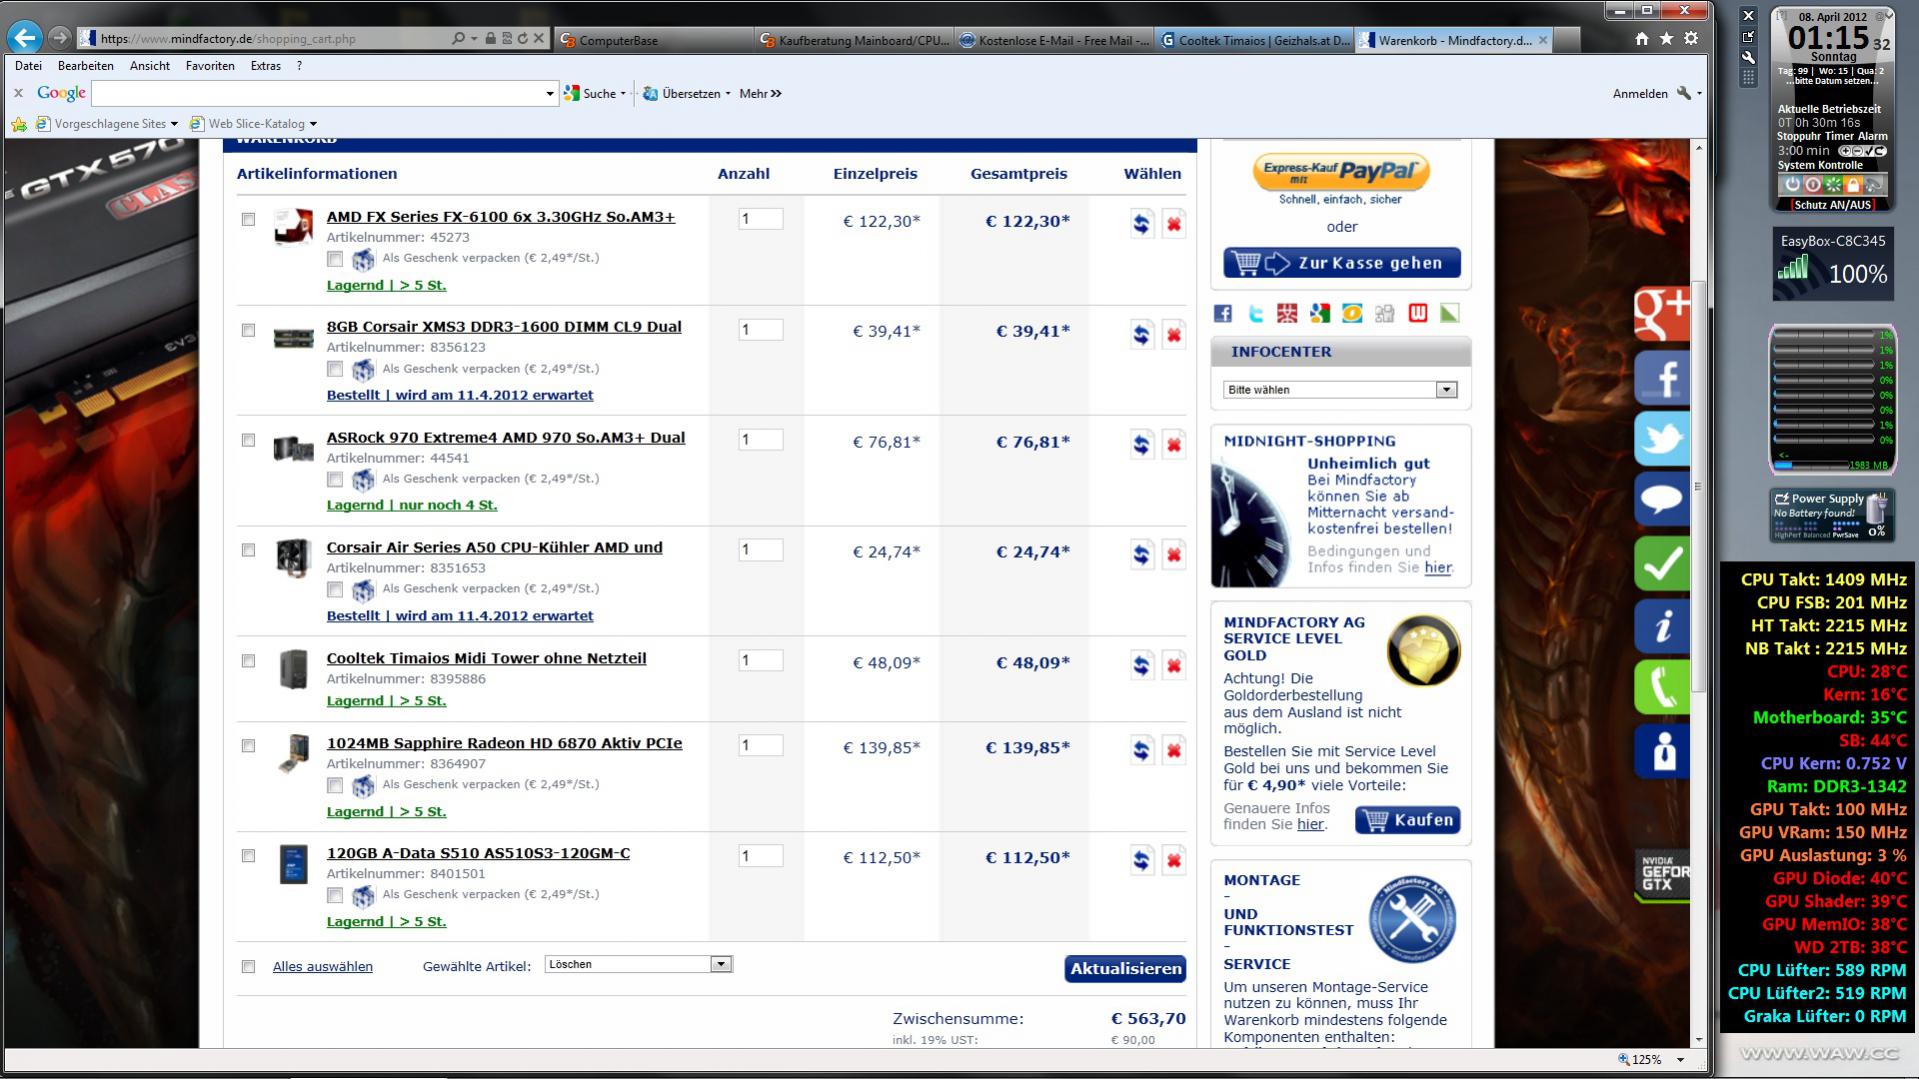Share via small Twitter icon below checkout
This screenshot has height=1079, width=1919.
1255,314
